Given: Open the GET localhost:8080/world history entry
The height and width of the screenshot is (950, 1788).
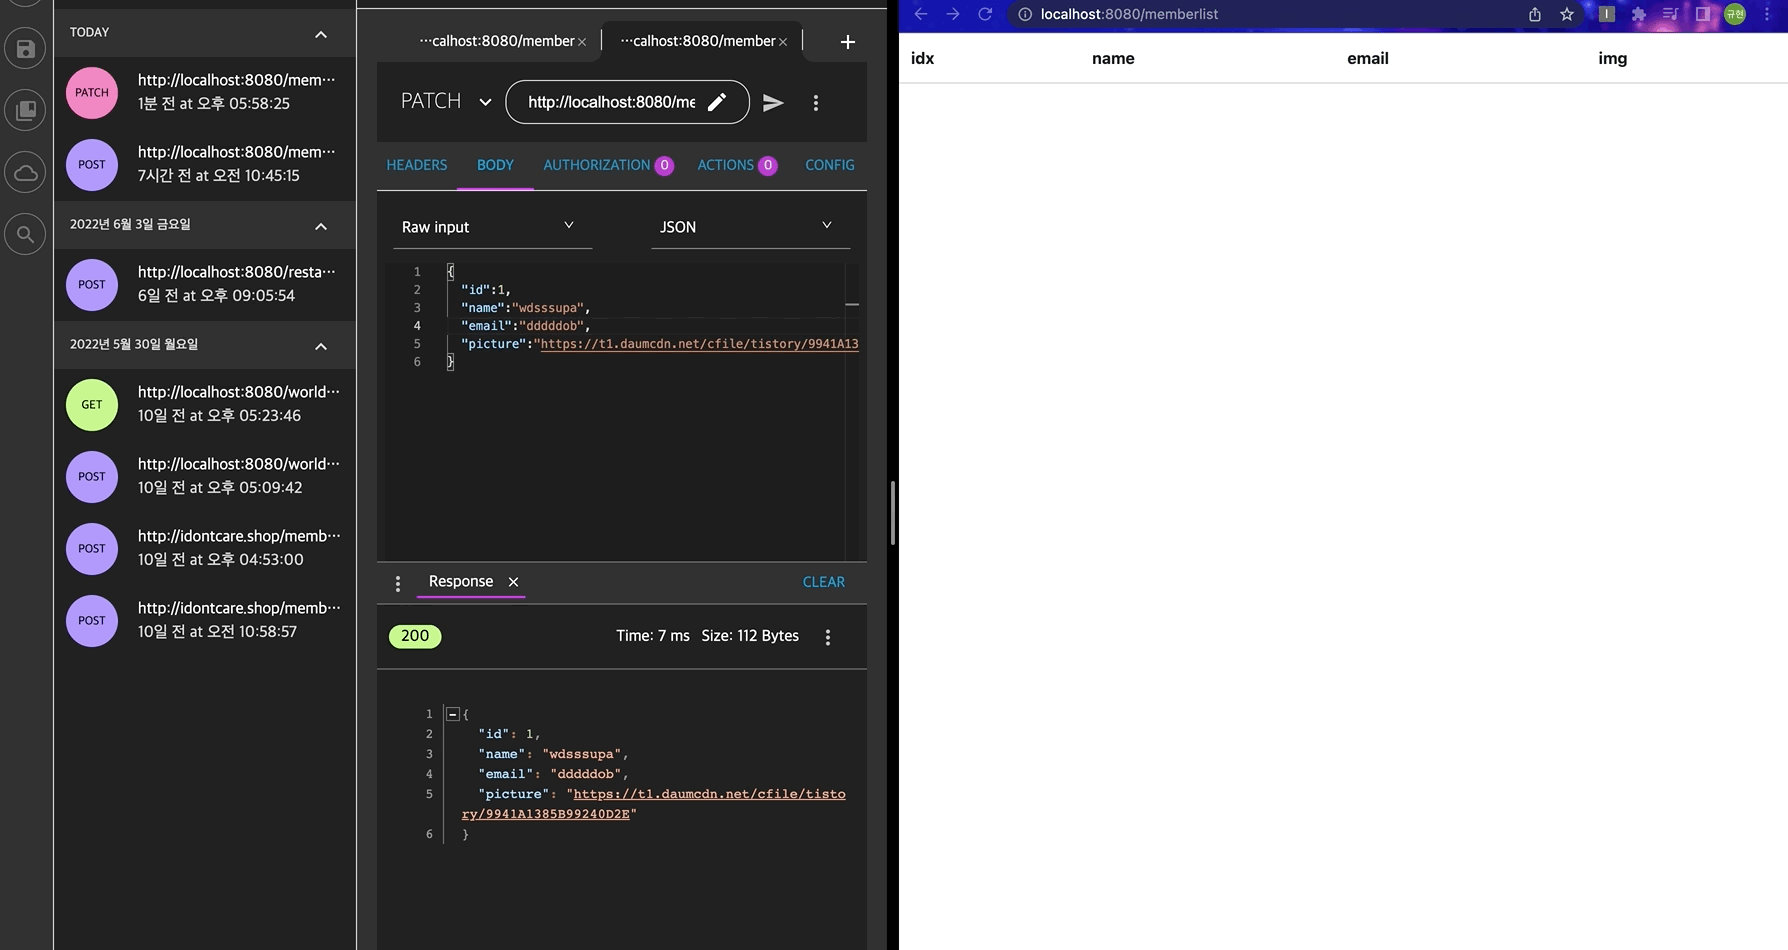Looking at the screenshot, I should pyautogui.click(x=205, y=404).
